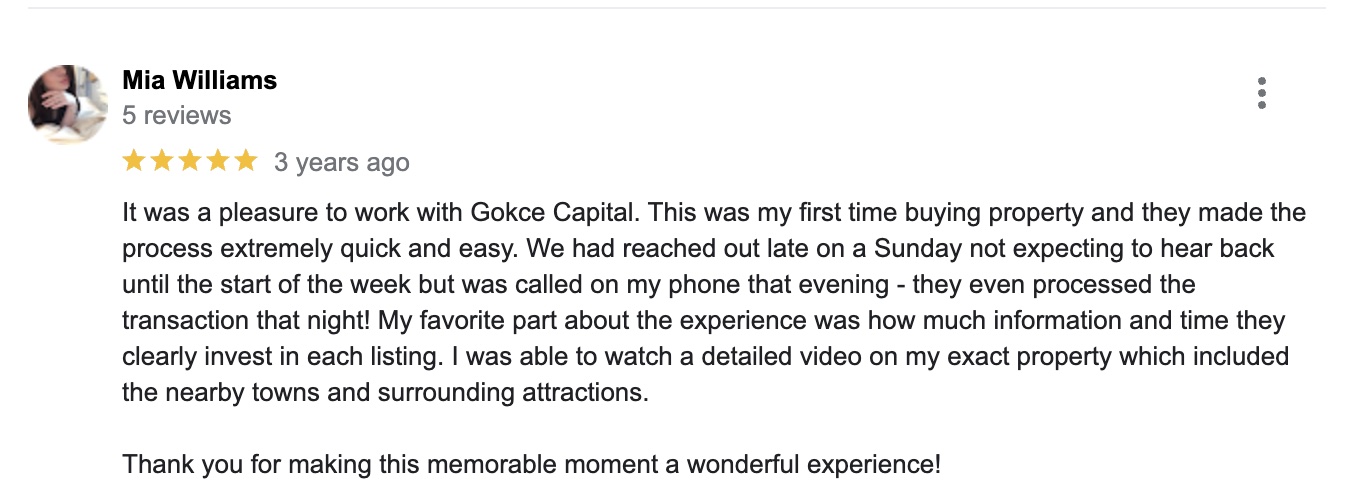Screen dimensions: 1372x500
Task: Click the fourth gold rating star
Action: pyautogui.click(x=217, y=161)
